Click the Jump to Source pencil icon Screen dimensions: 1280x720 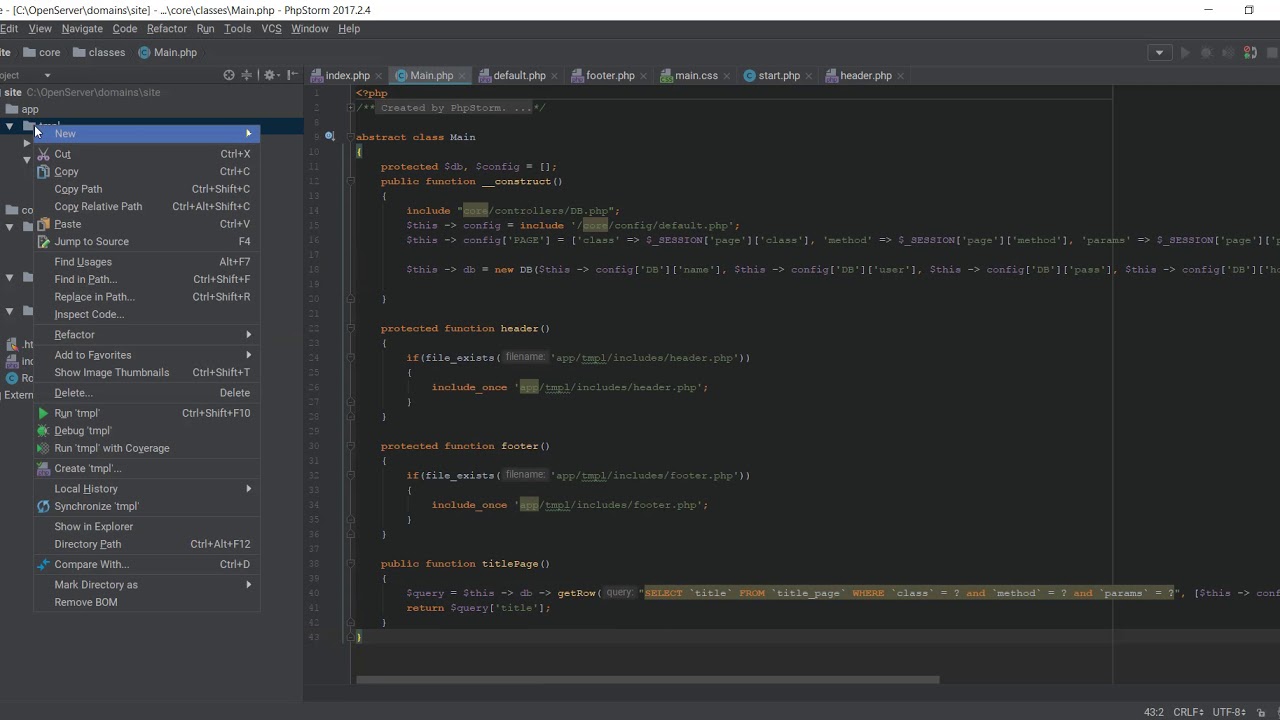[x=44, y=241]
